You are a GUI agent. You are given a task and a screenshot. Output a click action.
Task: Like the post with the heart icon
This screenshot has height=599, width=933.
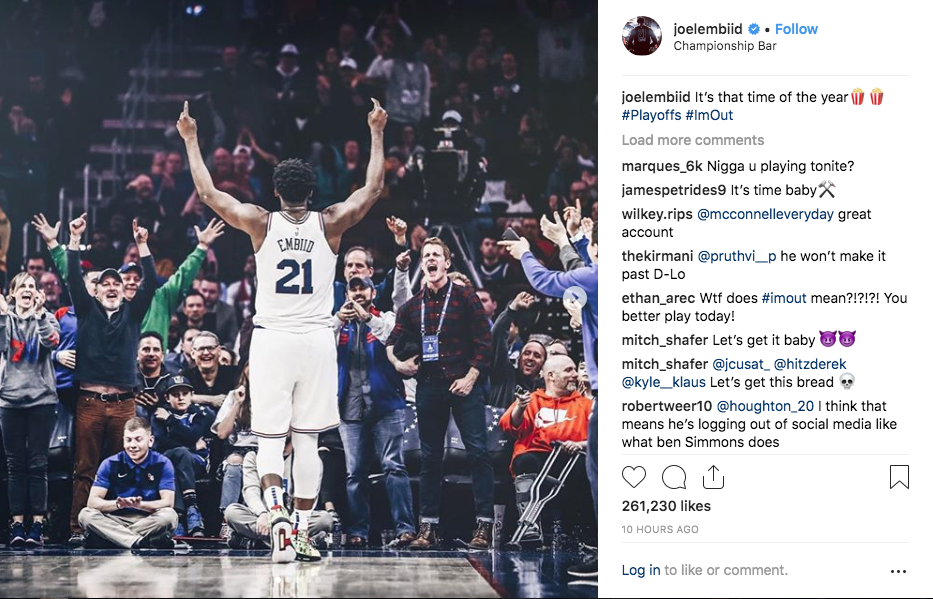pos(634,477)
